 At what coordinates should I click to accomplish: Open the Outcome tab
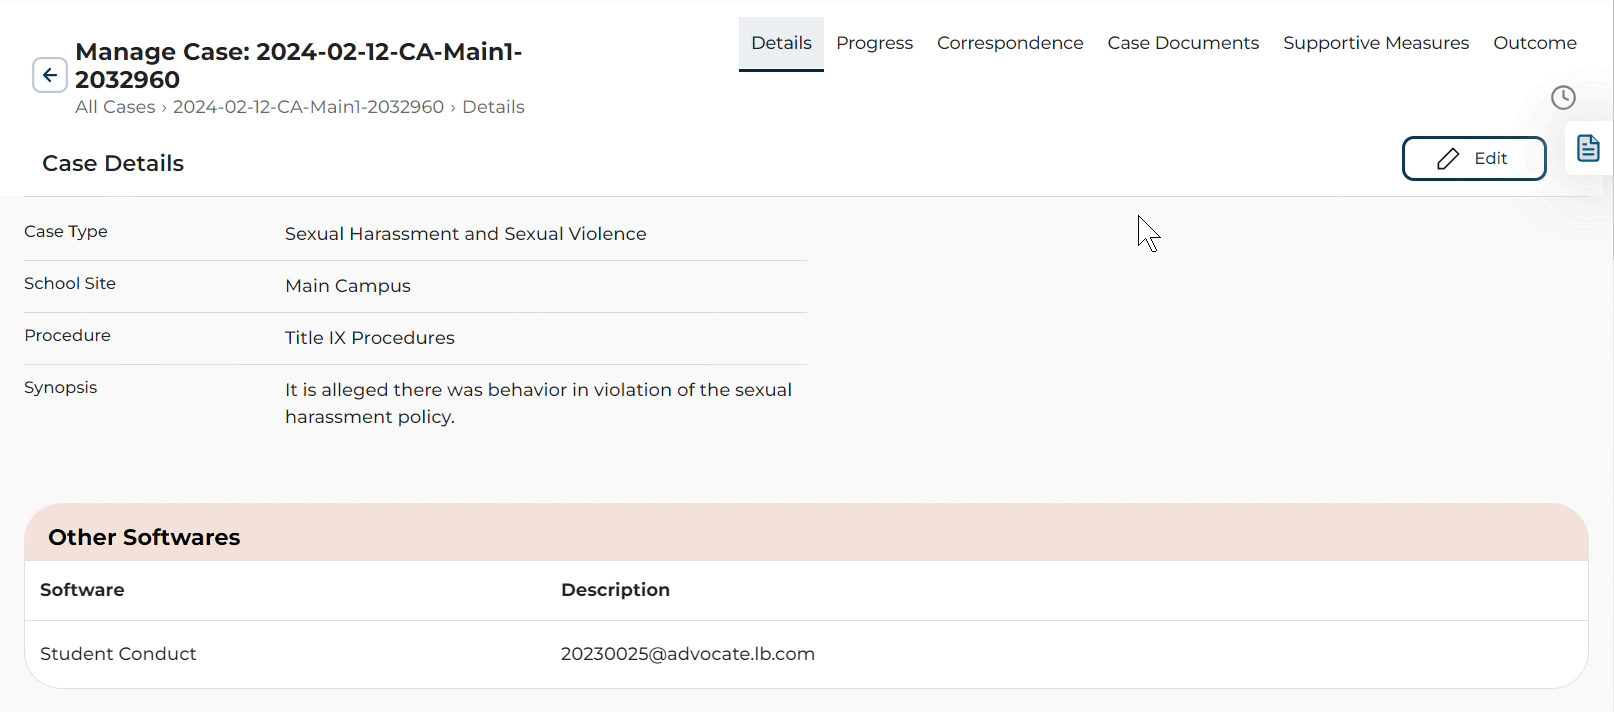[x=1534, y=43]
